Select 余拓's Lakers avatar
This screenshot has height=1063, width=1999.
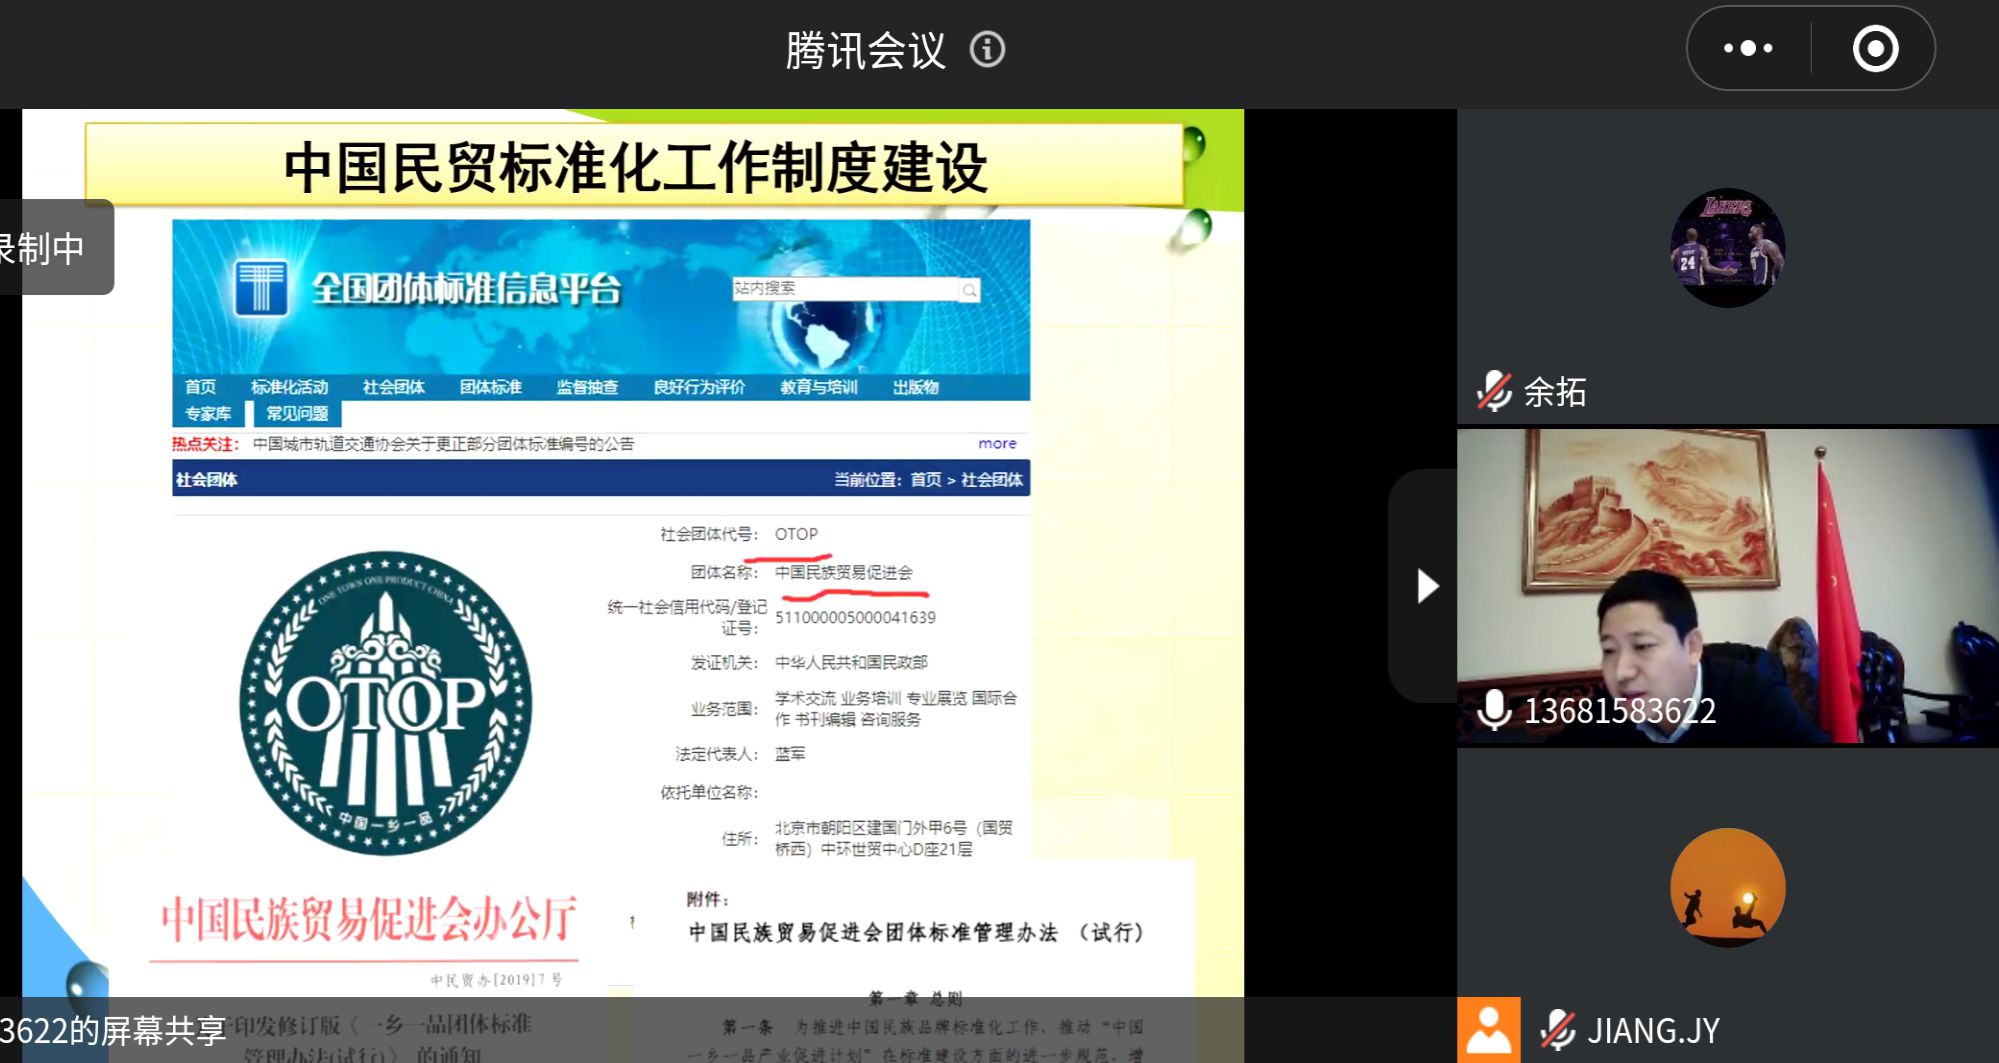[1727, 247]
